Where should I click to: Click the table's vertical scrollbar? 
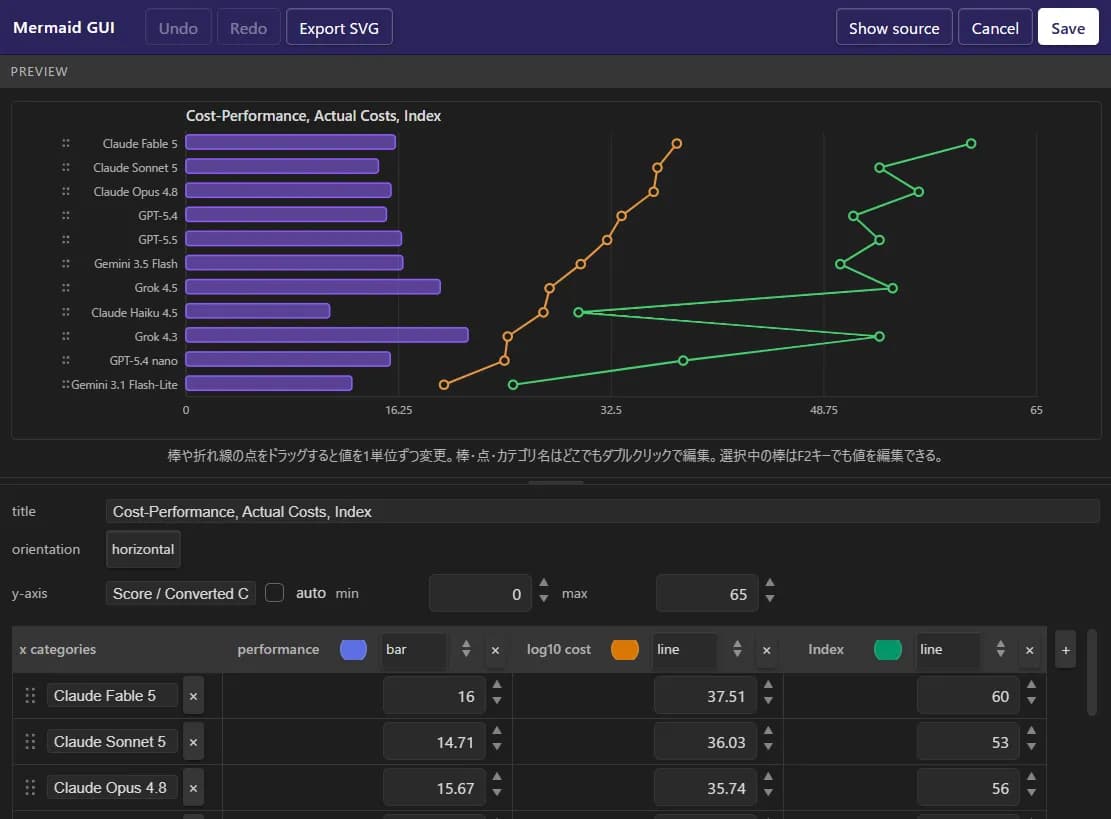1092,672
